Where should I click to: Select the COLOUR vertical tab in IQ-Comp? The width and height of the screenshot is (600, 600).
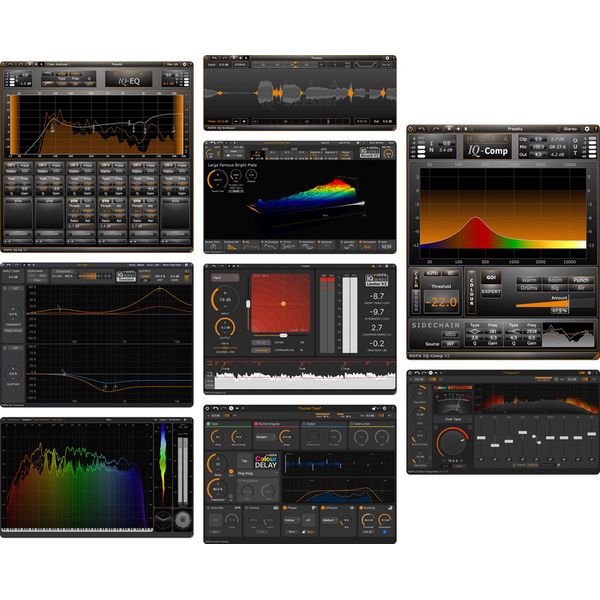click(471, 292)
